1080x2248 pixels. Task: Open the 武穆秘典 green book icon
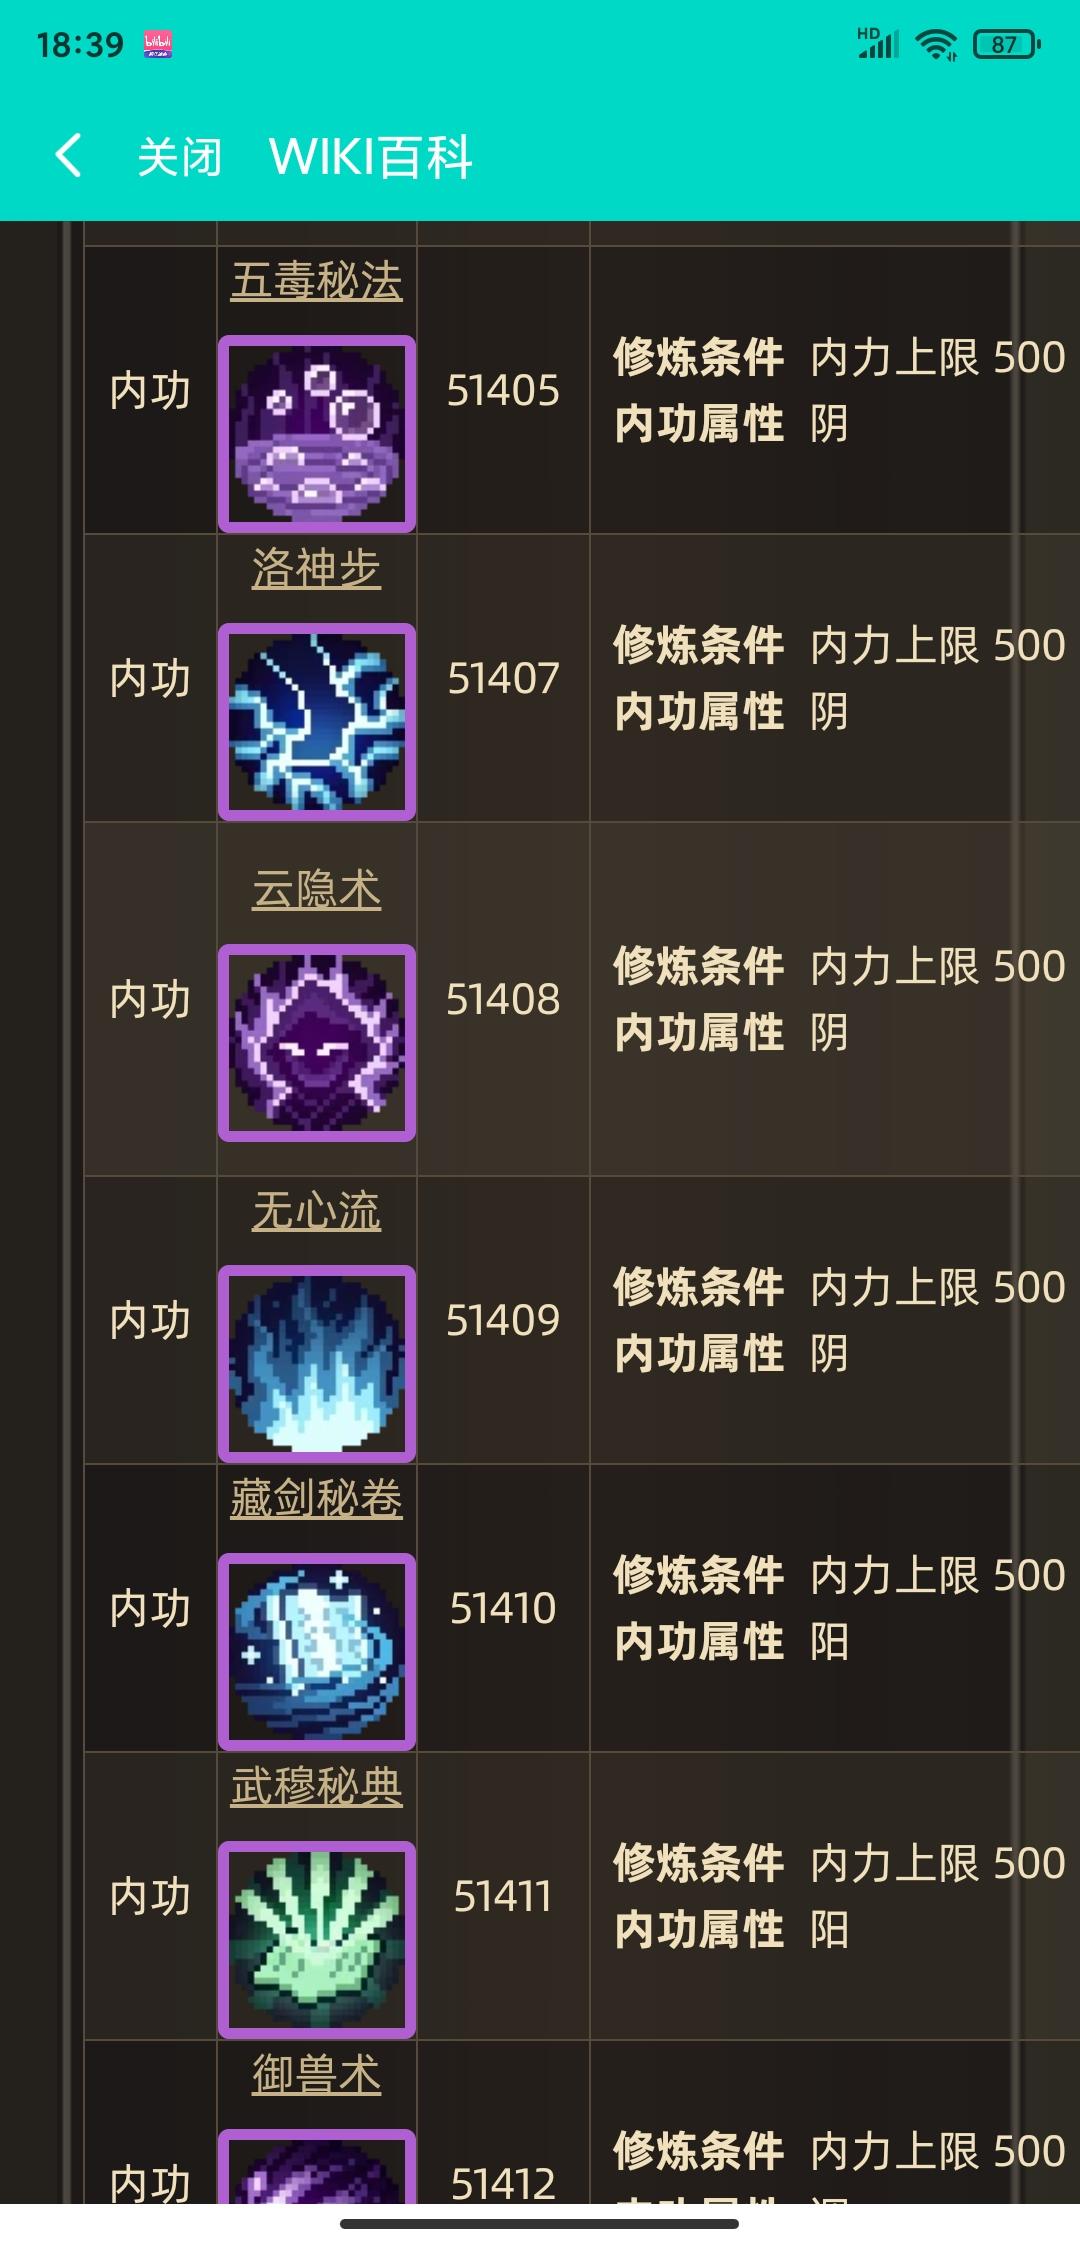click(317, 1940)
